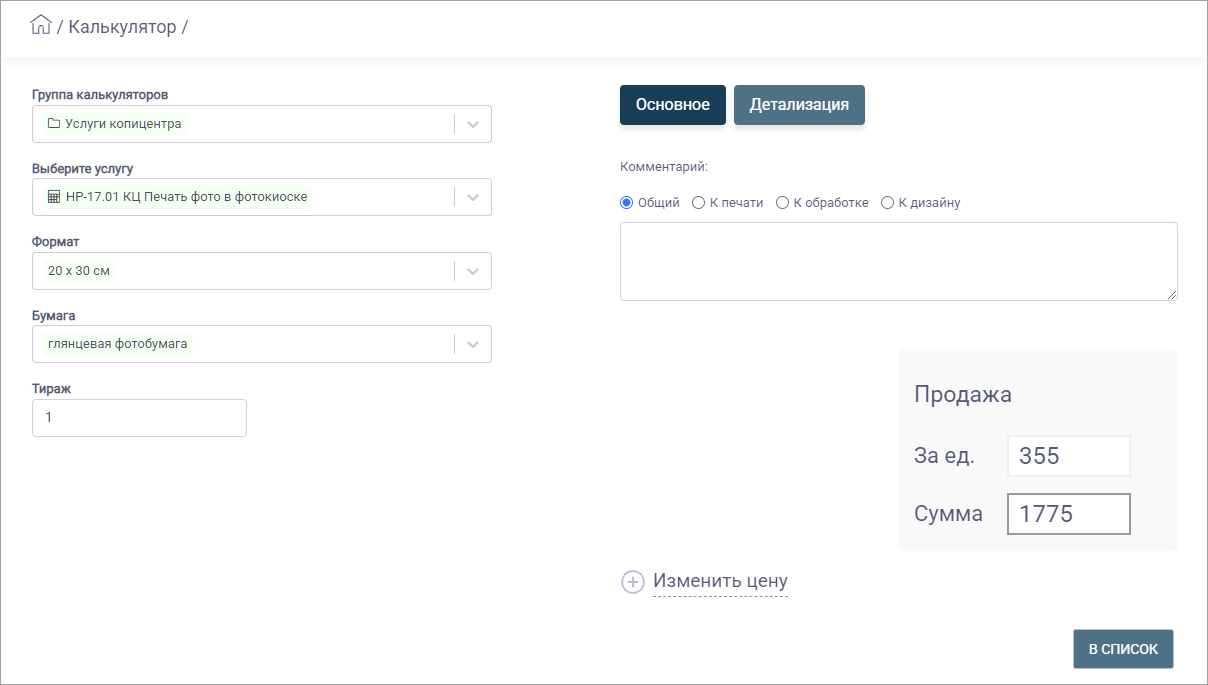This screenshot has width=1208, height=685.
Task: Click into the comment text area
Action: [899, 261]
